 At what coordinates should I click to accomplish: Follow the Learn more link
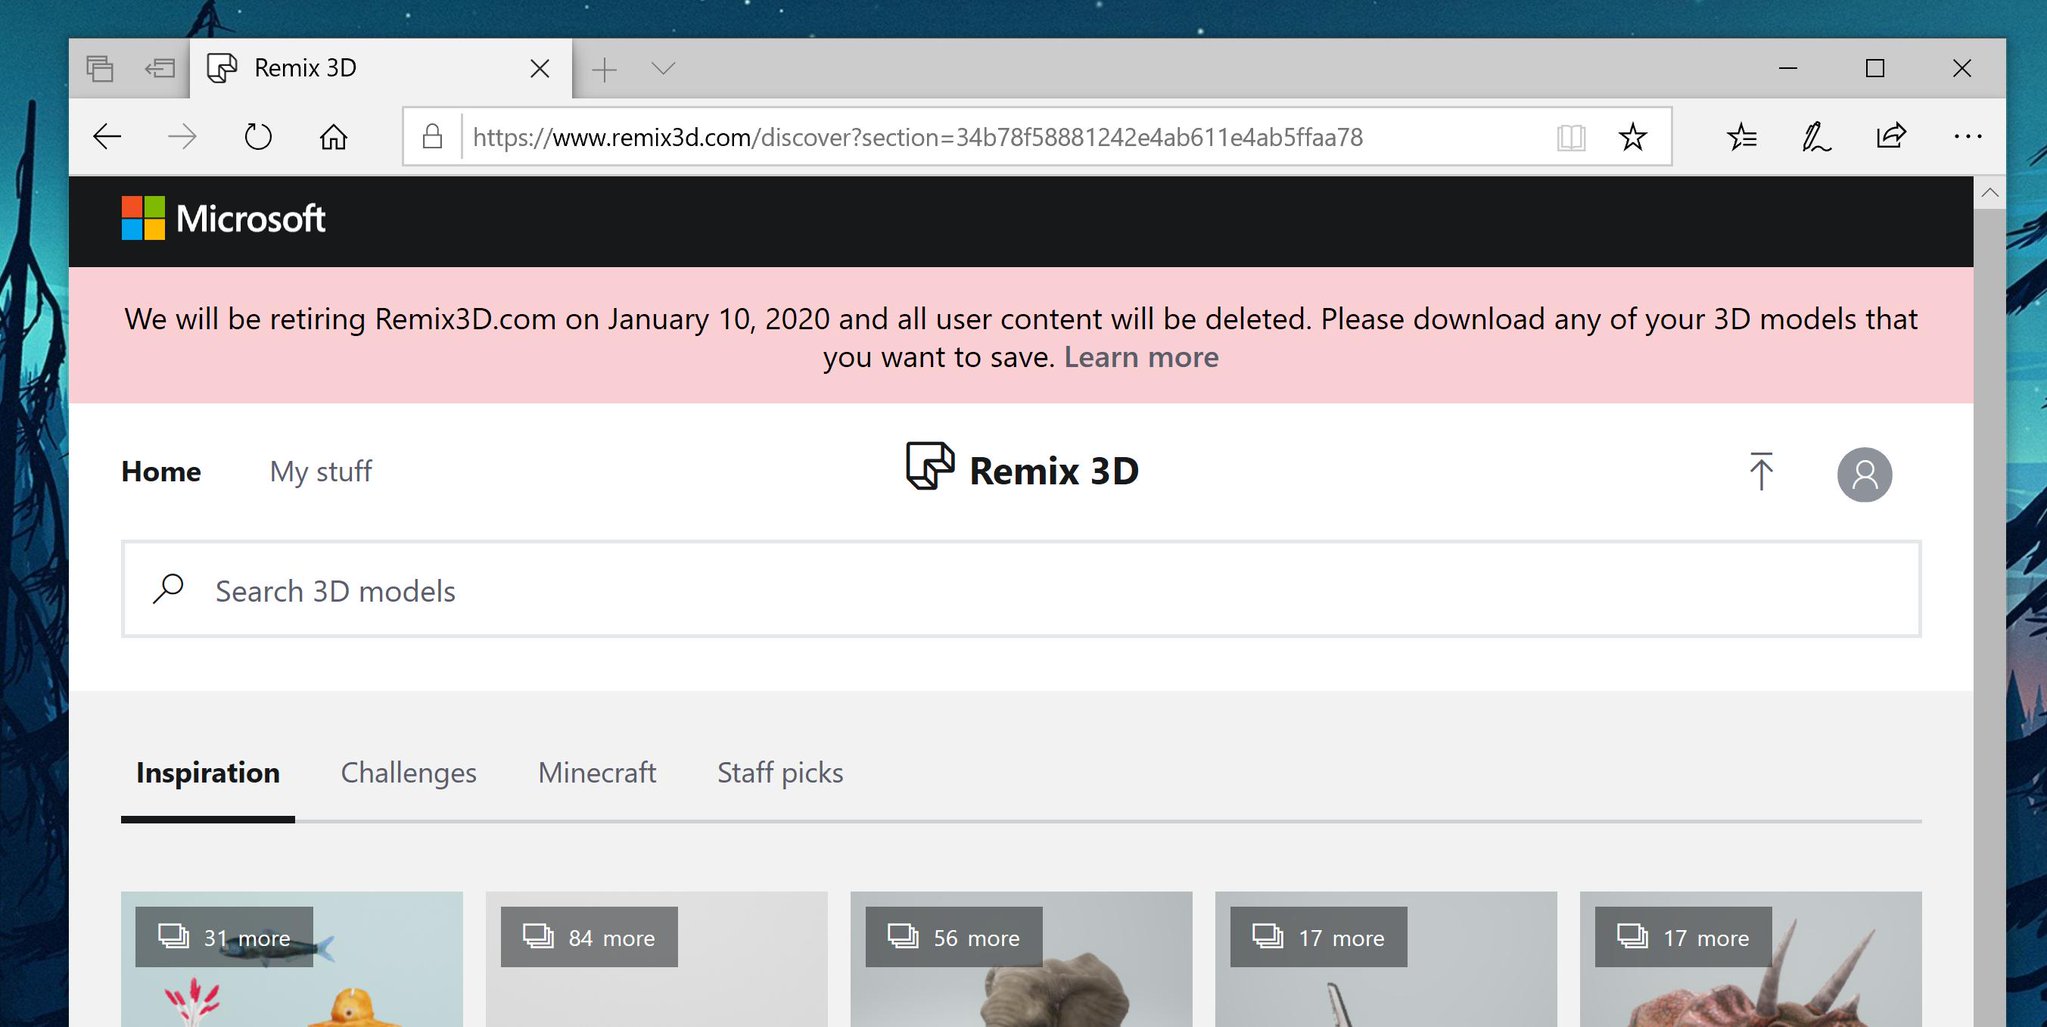click(x=1141, y=357)
